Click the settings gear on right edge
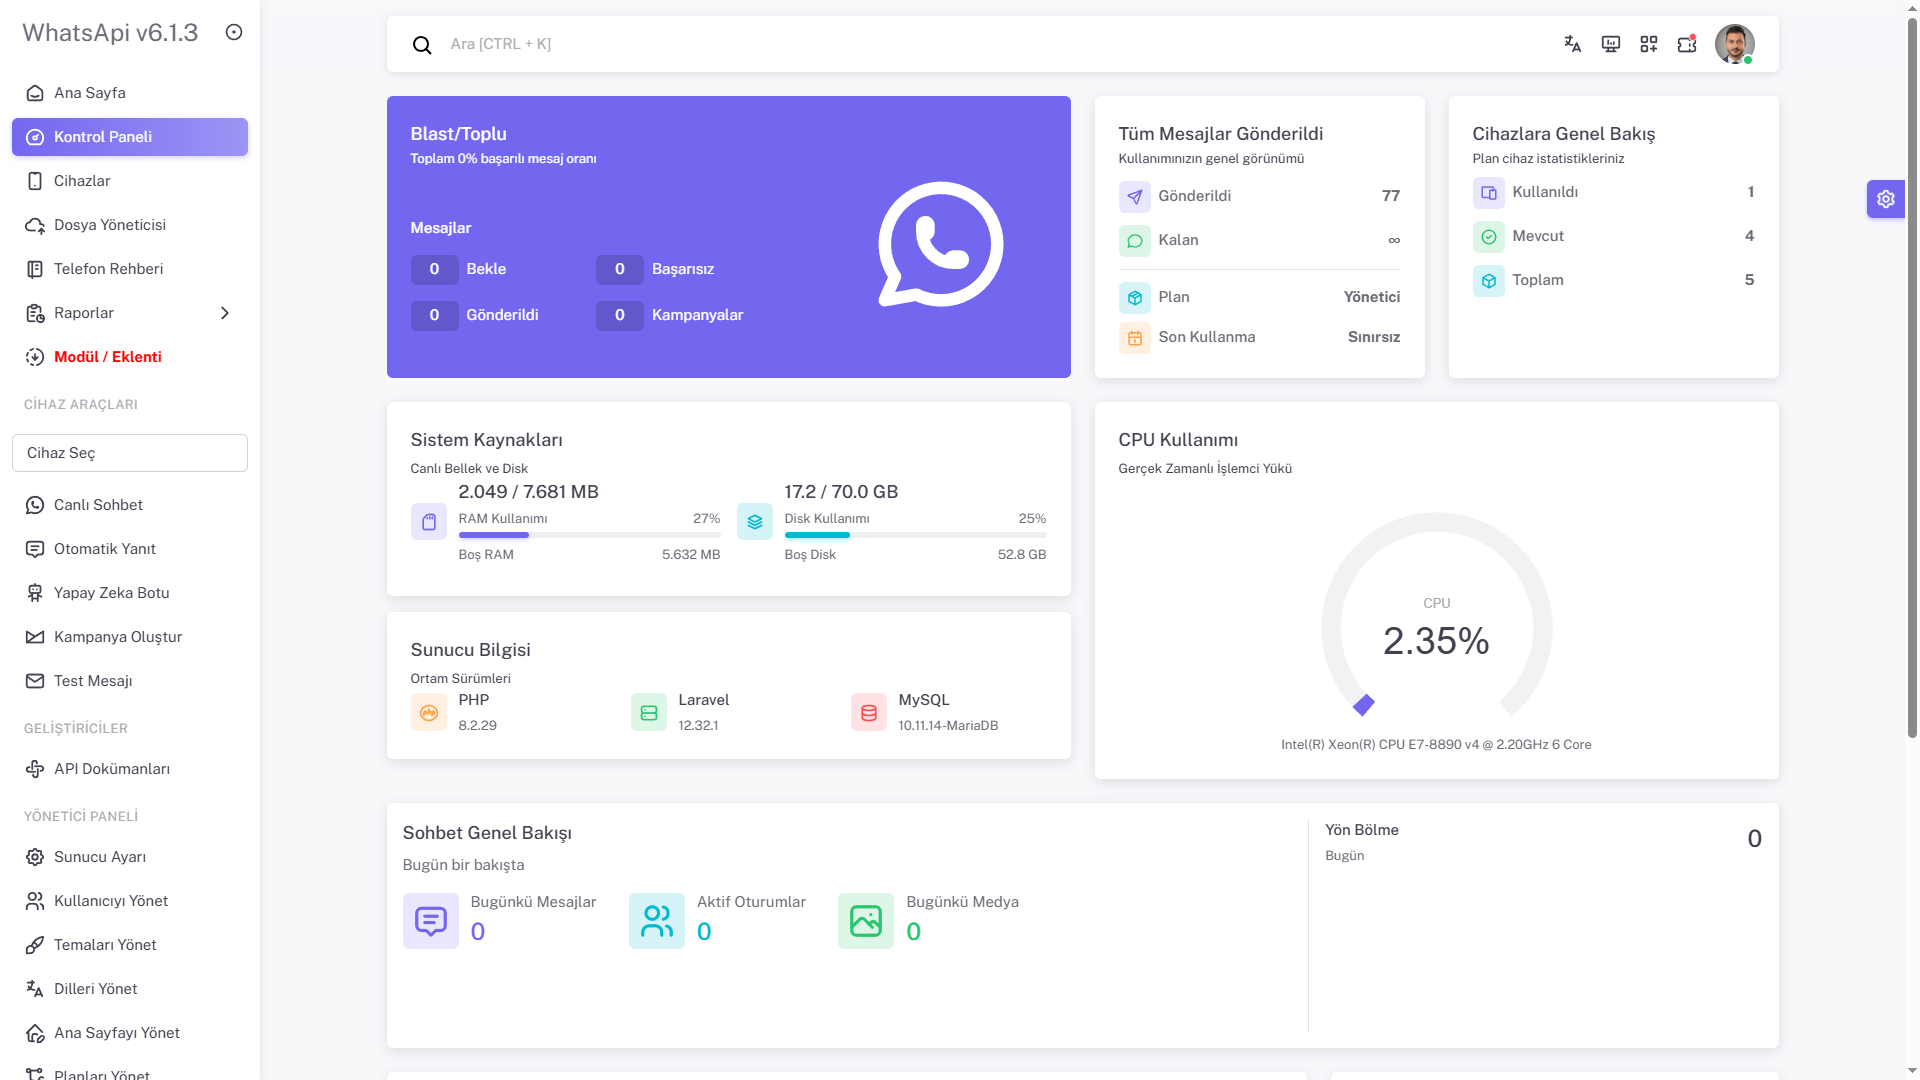 (x=1886, y=198)
